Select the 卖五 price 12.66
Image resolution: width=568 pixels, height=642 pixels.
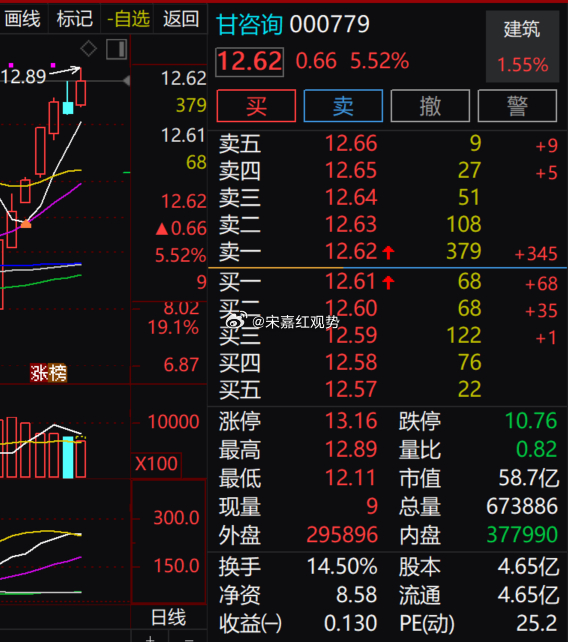pyautogui.click(x=351, y=144)
